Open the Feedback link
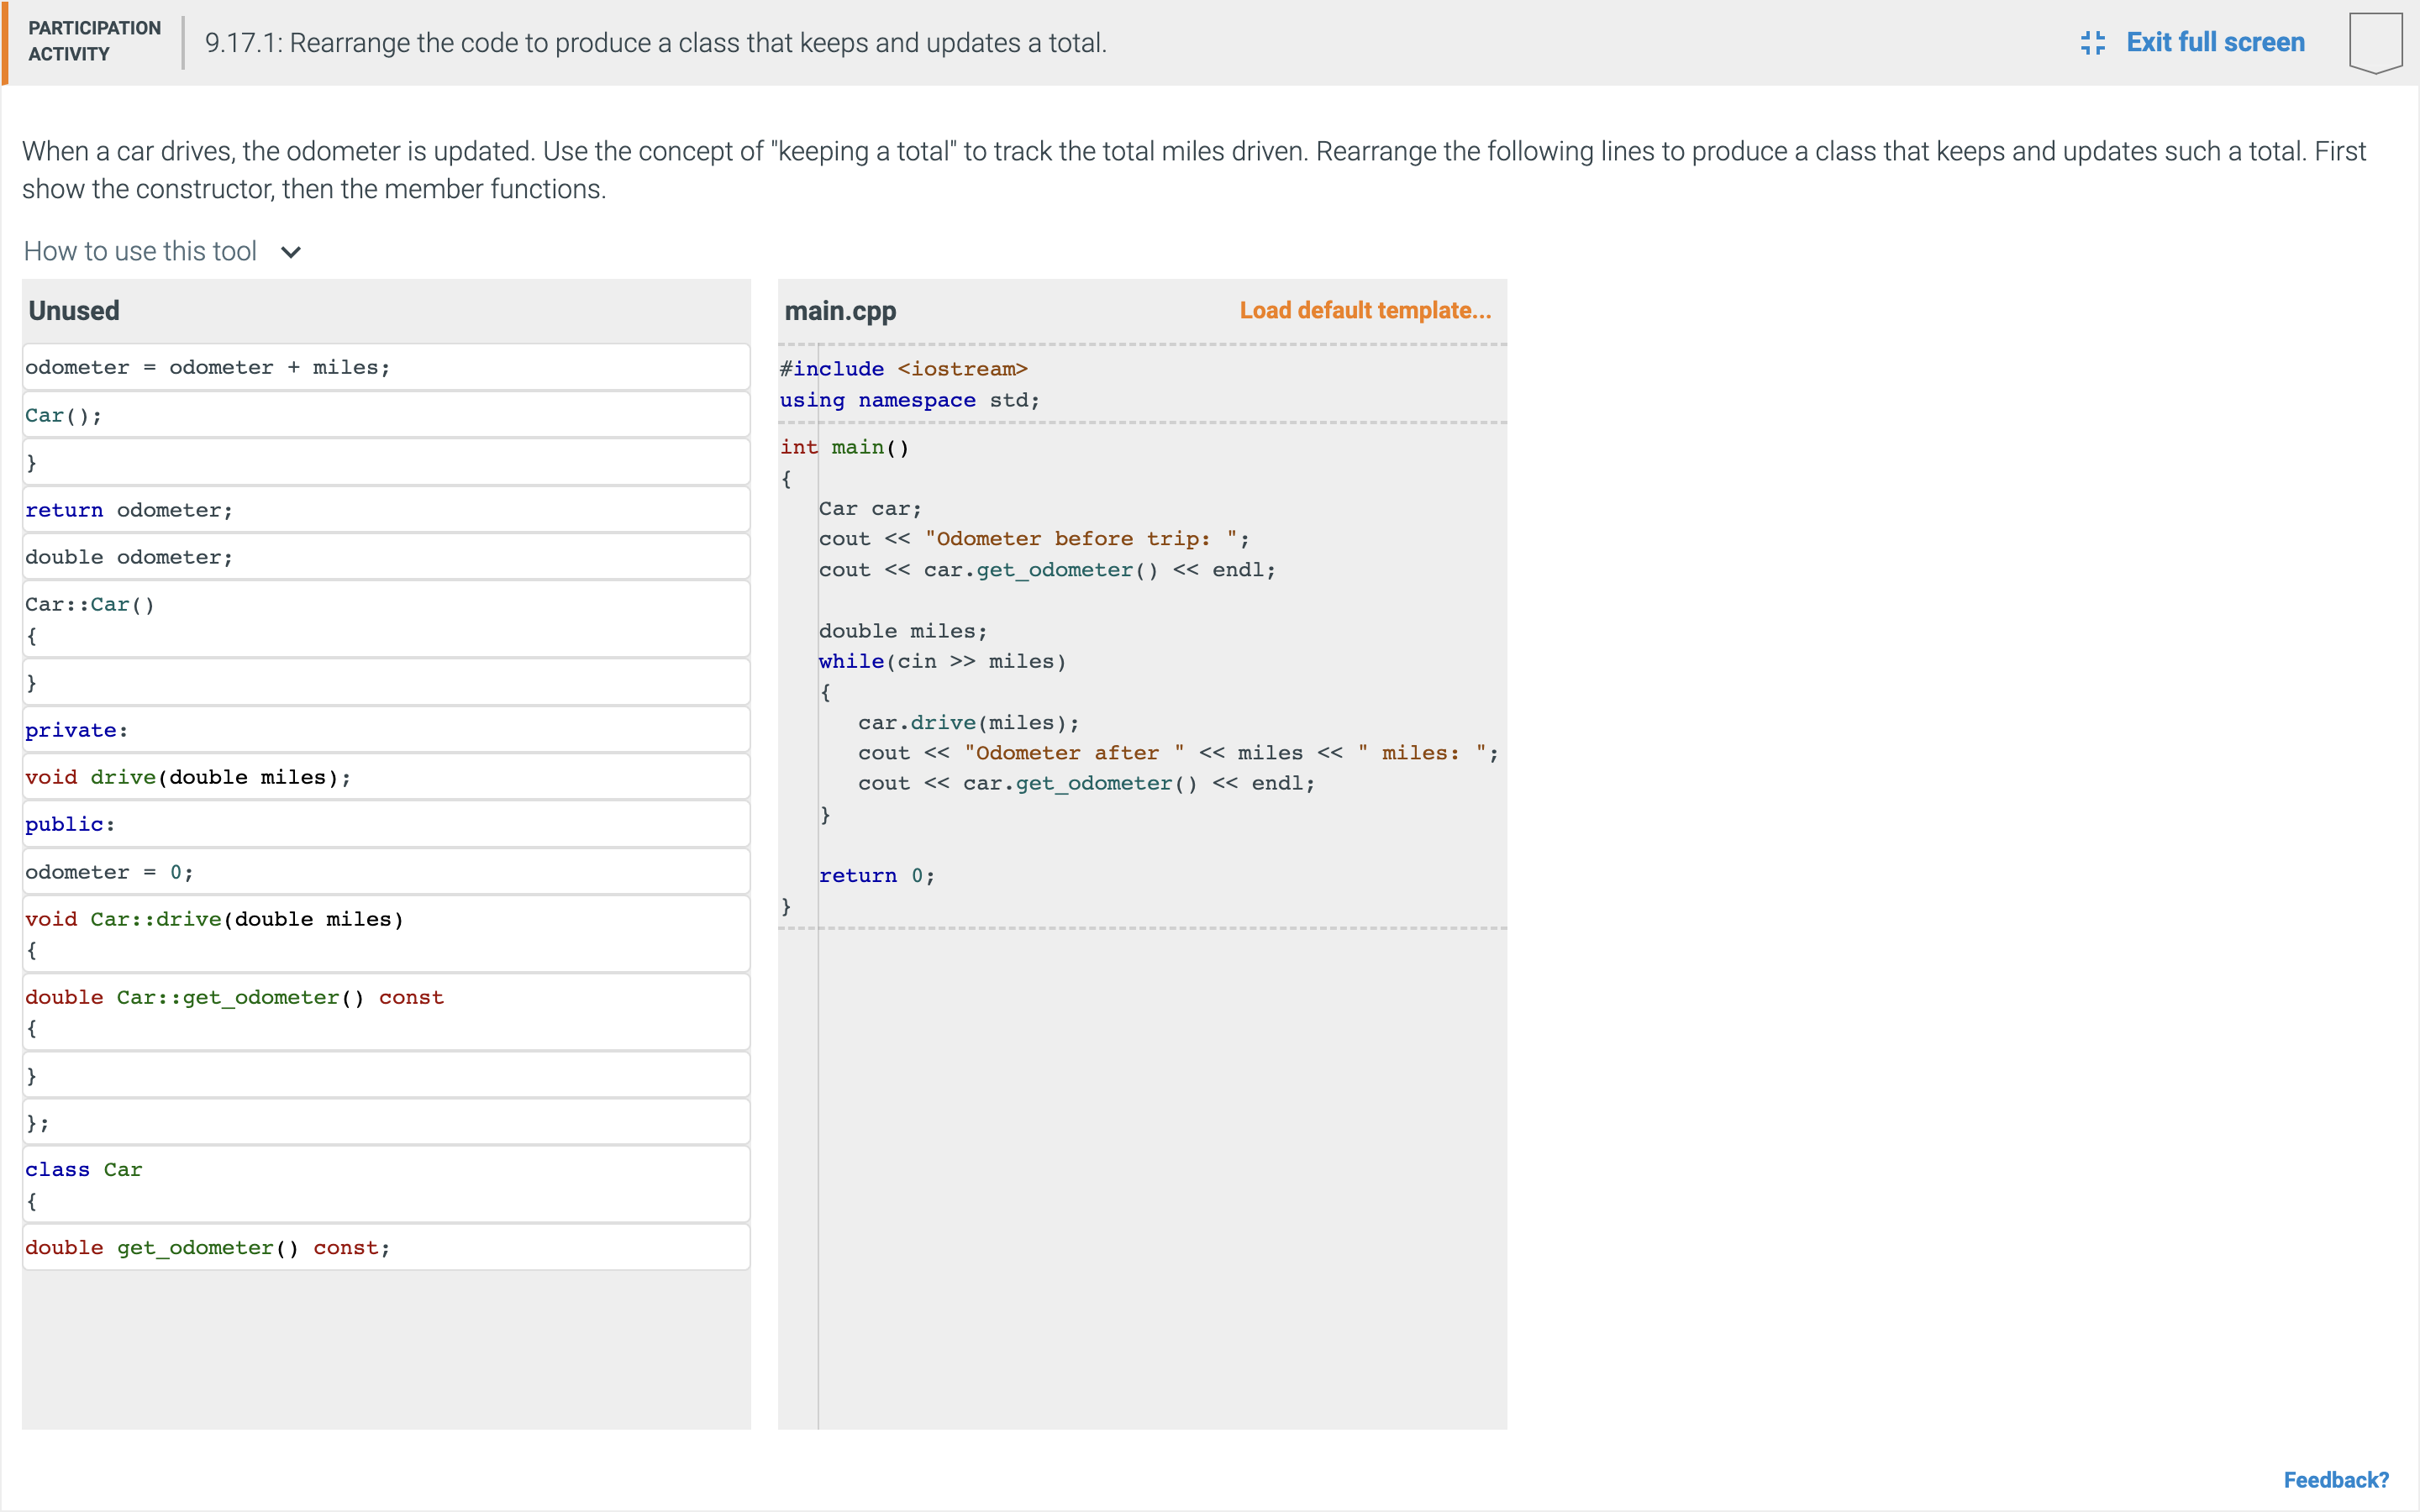The image size is (2420, 1512). (2336, 1479)
